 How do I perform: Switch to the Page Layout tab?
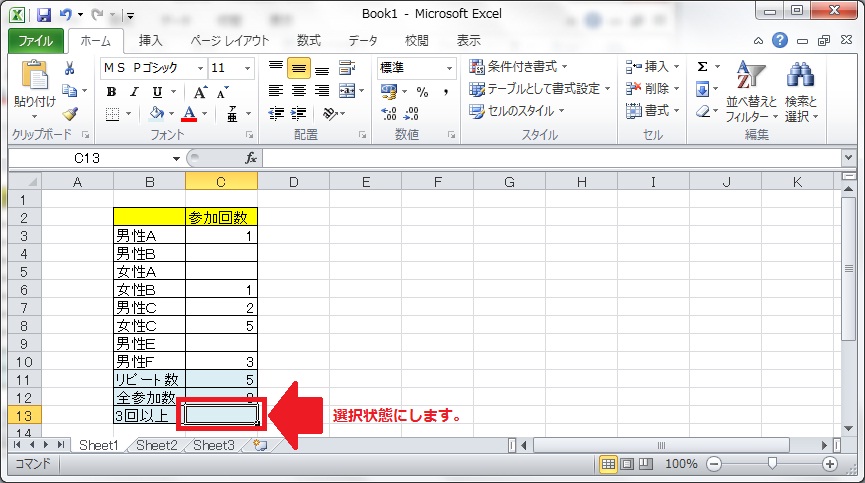click(x=229, y=40)
